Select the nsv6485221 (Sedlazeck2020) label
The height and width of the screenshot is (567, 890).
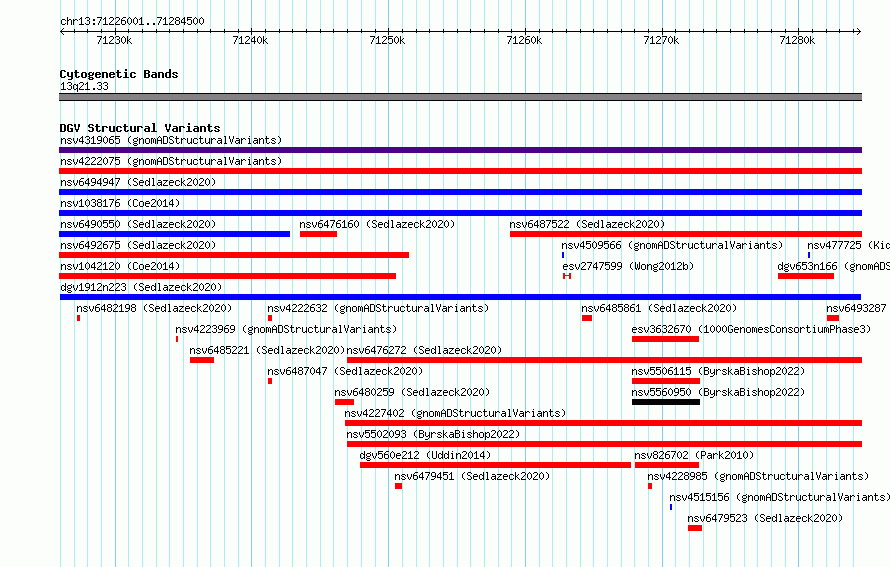(x=267, y=350)
